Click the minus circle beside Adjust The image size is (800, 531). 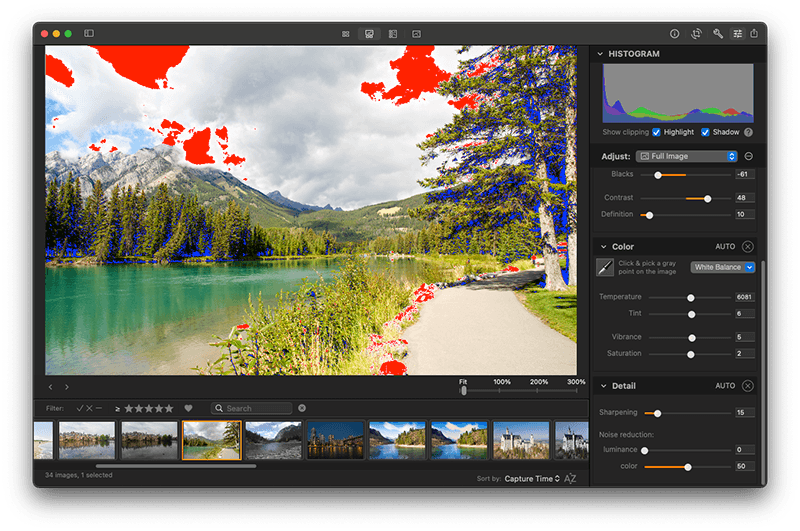(x=748, y=156)
